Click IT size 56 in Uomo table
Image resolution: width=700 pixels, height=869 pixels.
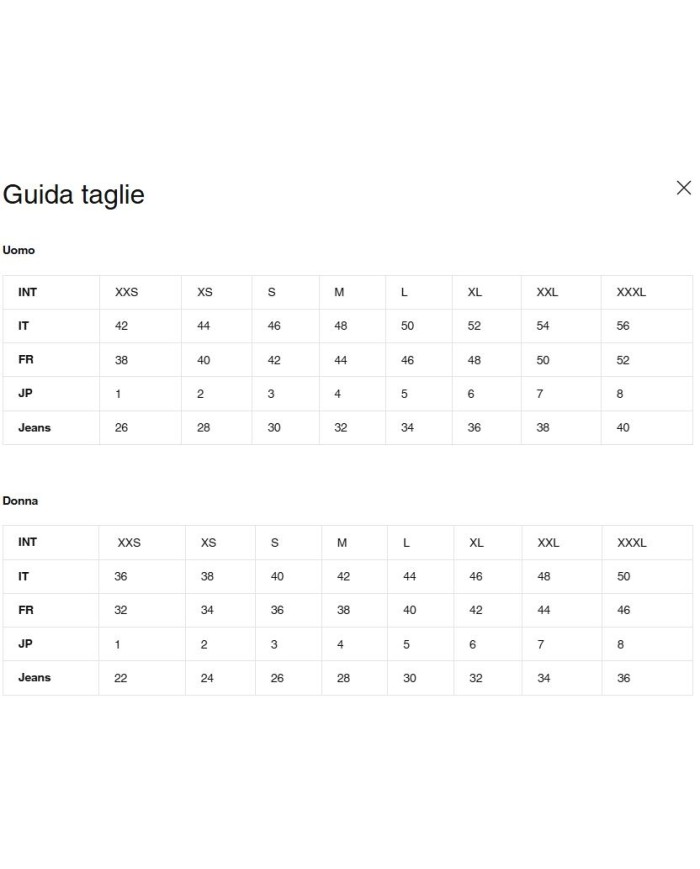point(624,326)
